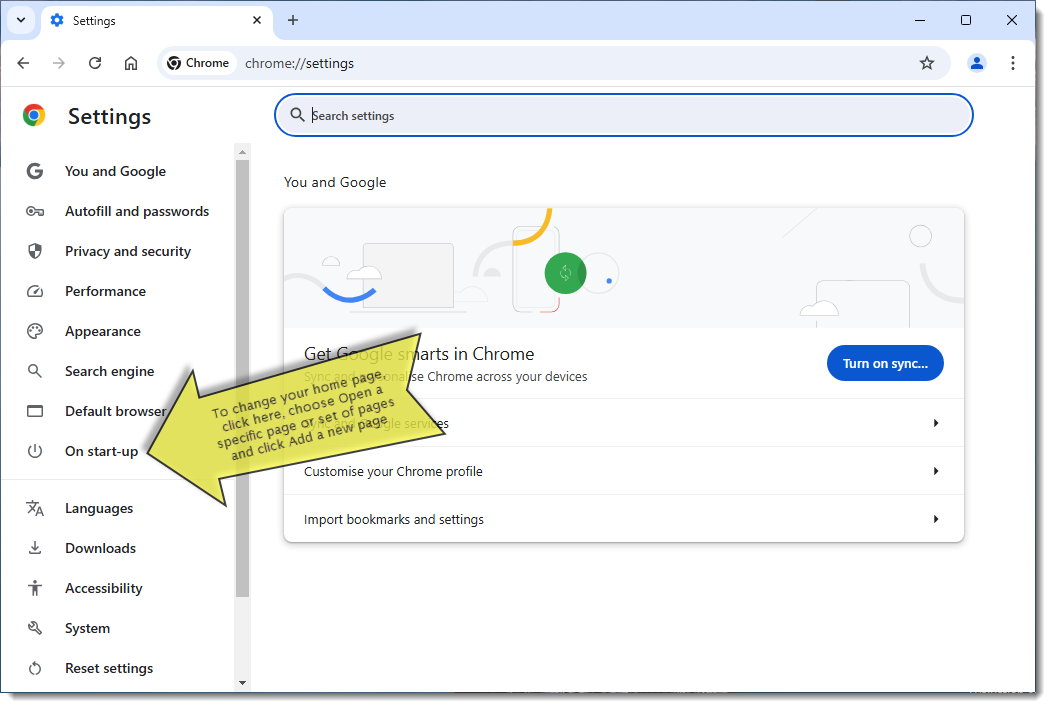The width and height of the screenshot is (1051, 708).
Task: Open the Reset settings section
Action: [x=108, y=668]
